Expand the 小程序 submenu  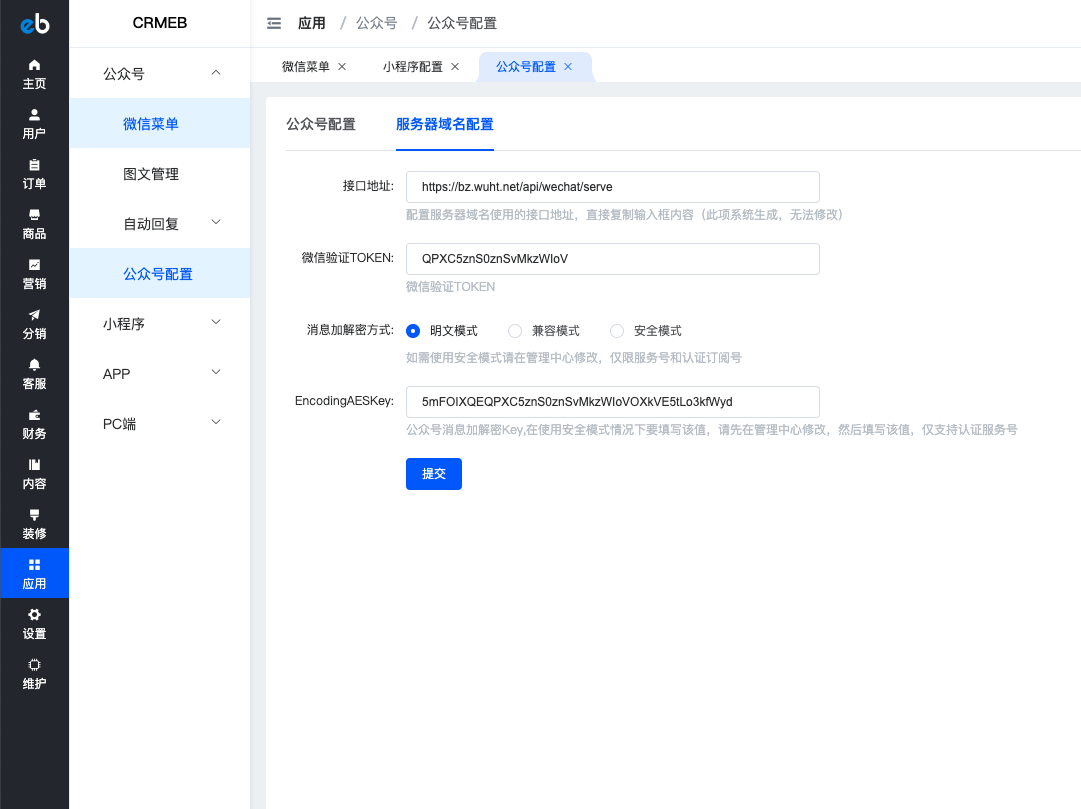point(215,323)
